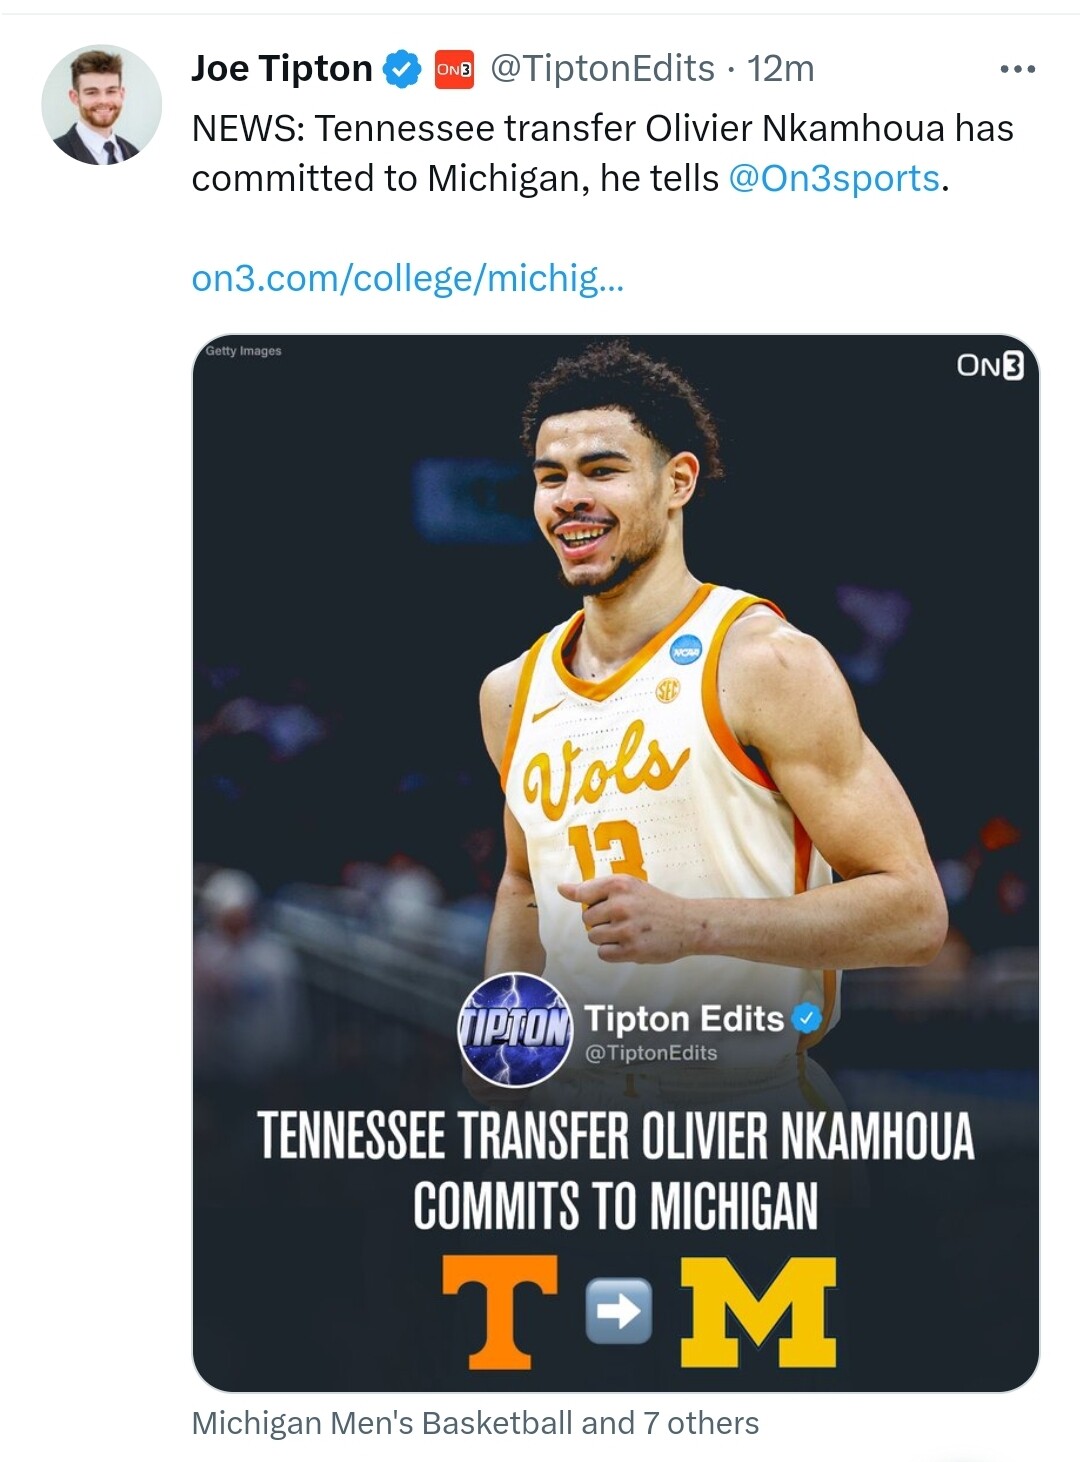The height and width of the screenshot is (1462, 1080).
Task: Click the verified badge next to Tipton Edits in the image
Action: 806,1018
